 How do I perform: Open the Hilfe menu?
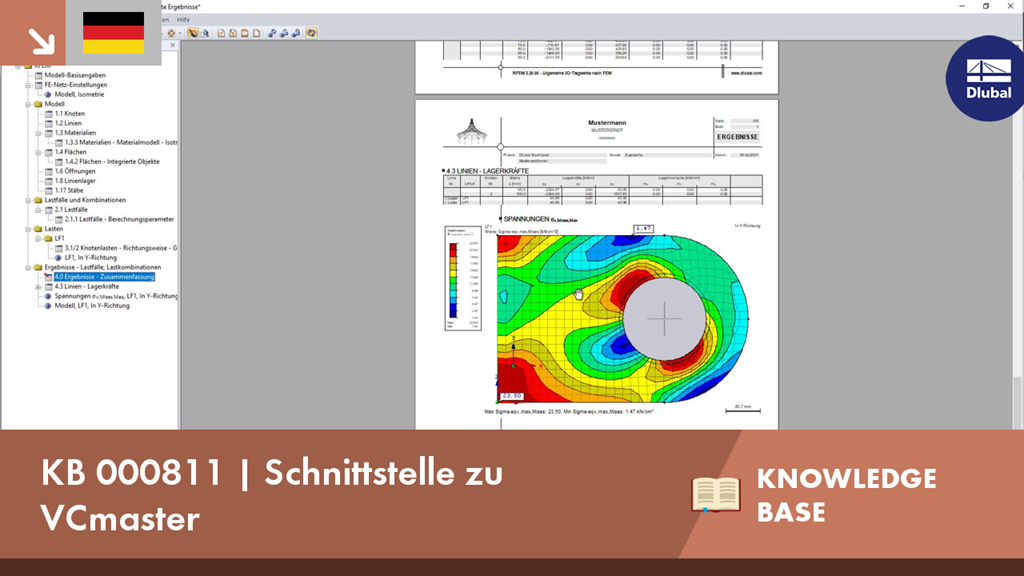click(x=184, y=20)
